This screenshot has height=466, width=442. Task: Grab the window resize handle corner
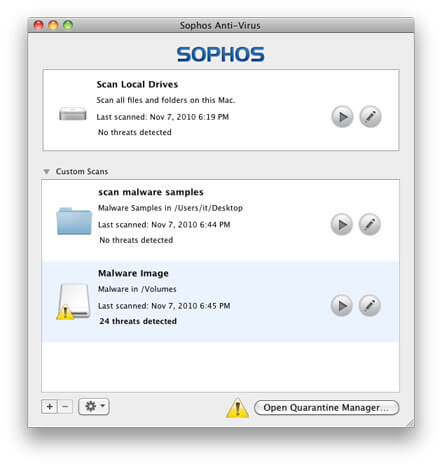pyautogui.click(x=410, y=422)
